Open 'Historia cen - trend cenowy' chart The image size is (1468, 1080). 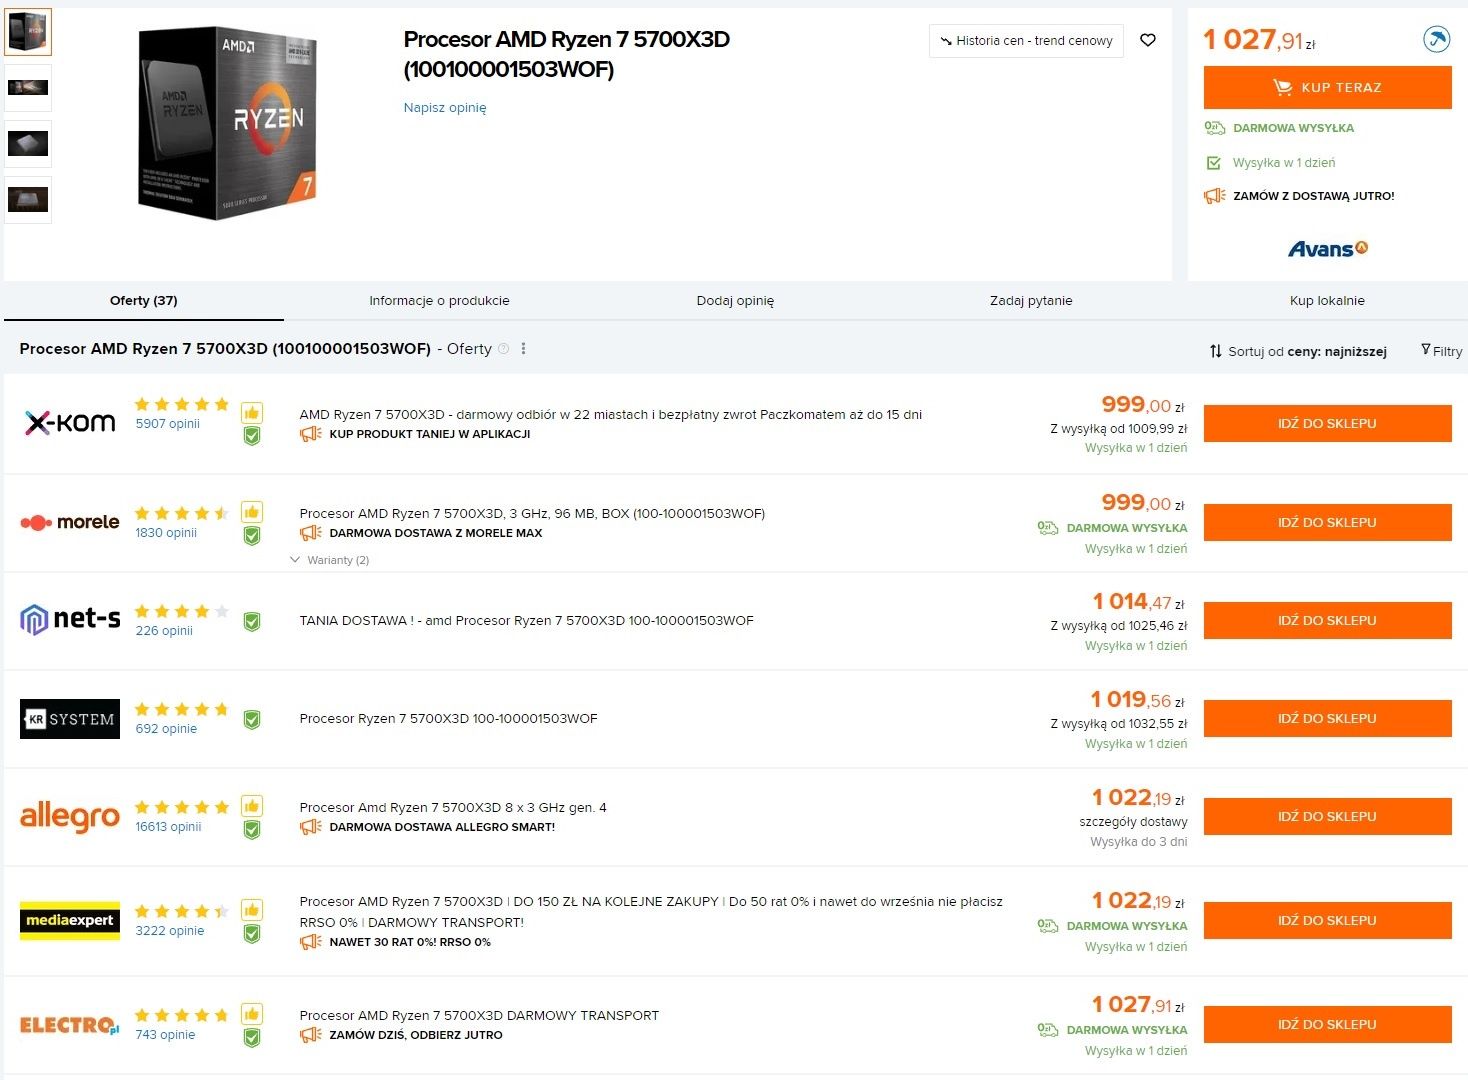(1026, 41)
